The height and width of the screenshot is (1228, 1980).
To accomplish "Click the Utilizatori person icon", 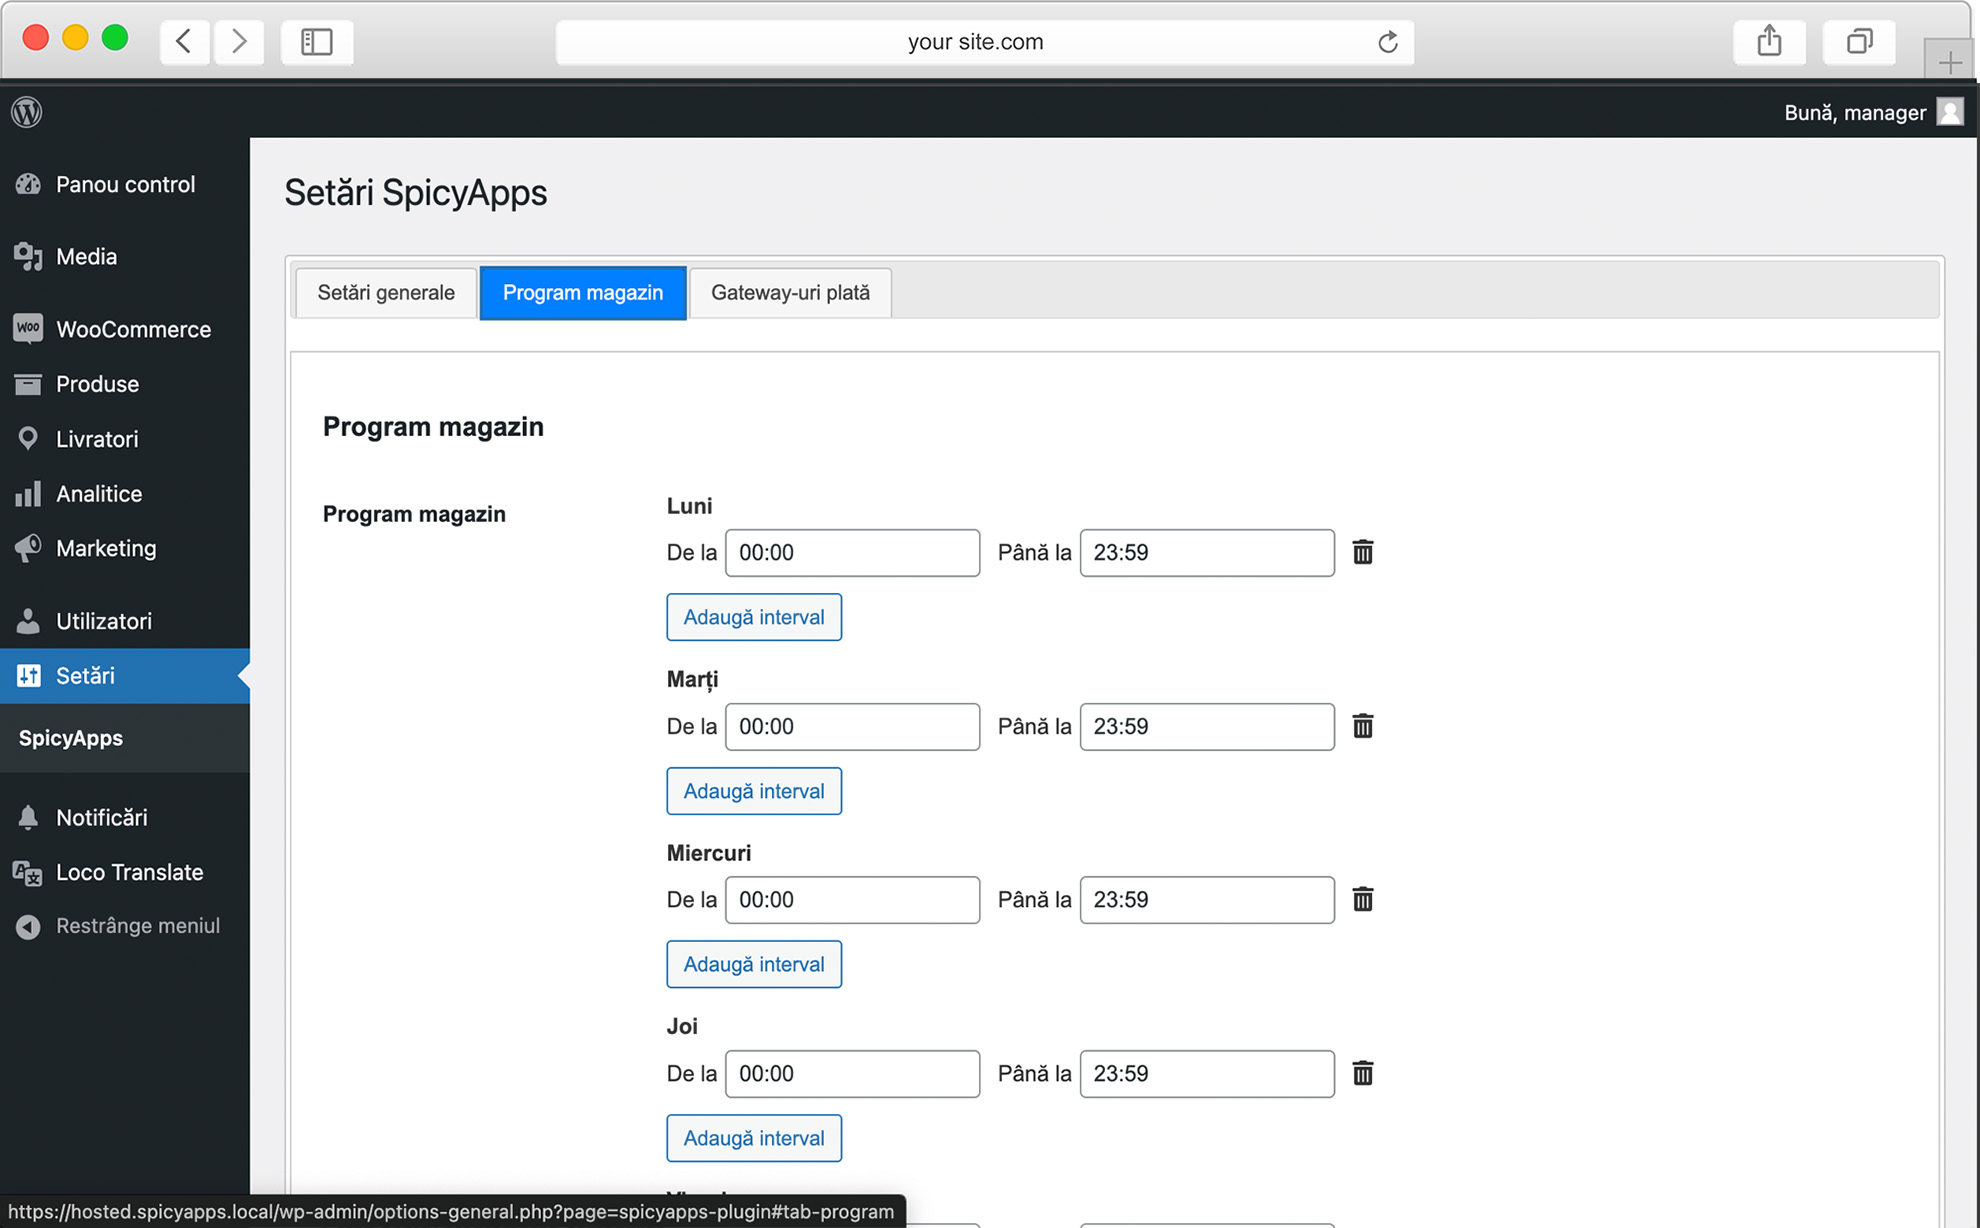I will [28, 621].
